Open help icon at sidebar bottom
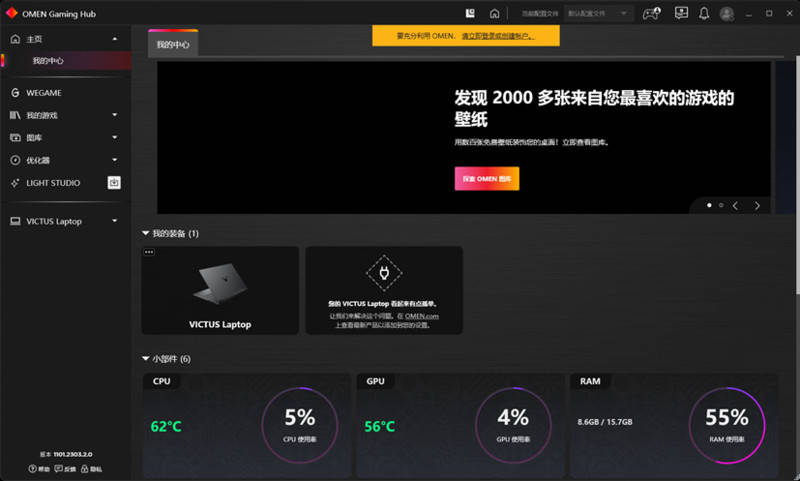Viewport: 800px width, 481px height. pyautogui.click(x=33, y=469)
